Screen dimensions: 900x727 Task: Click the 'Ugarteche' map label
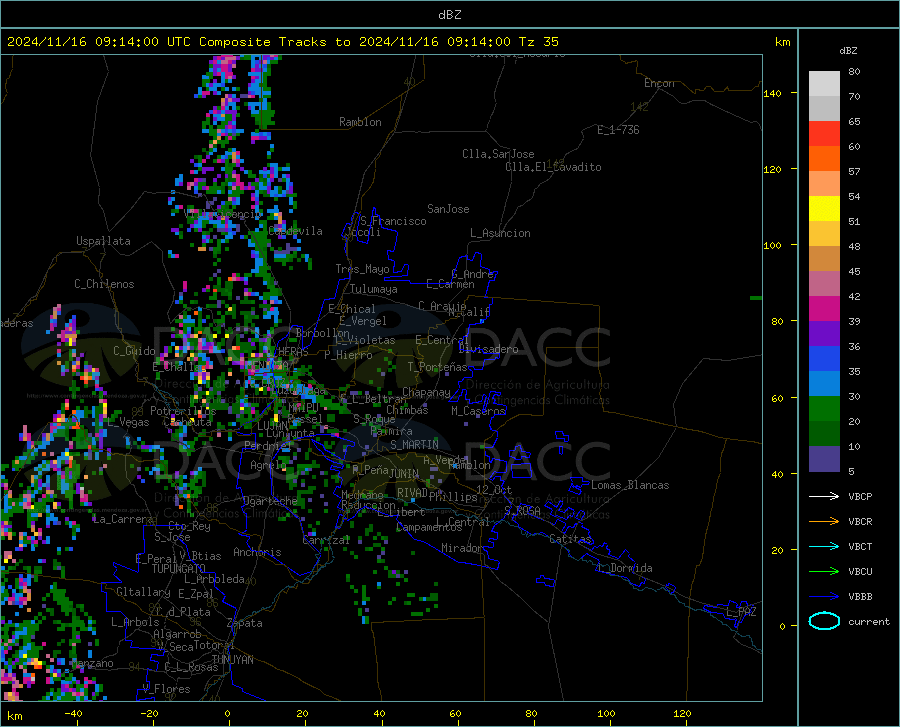[270, 501]
